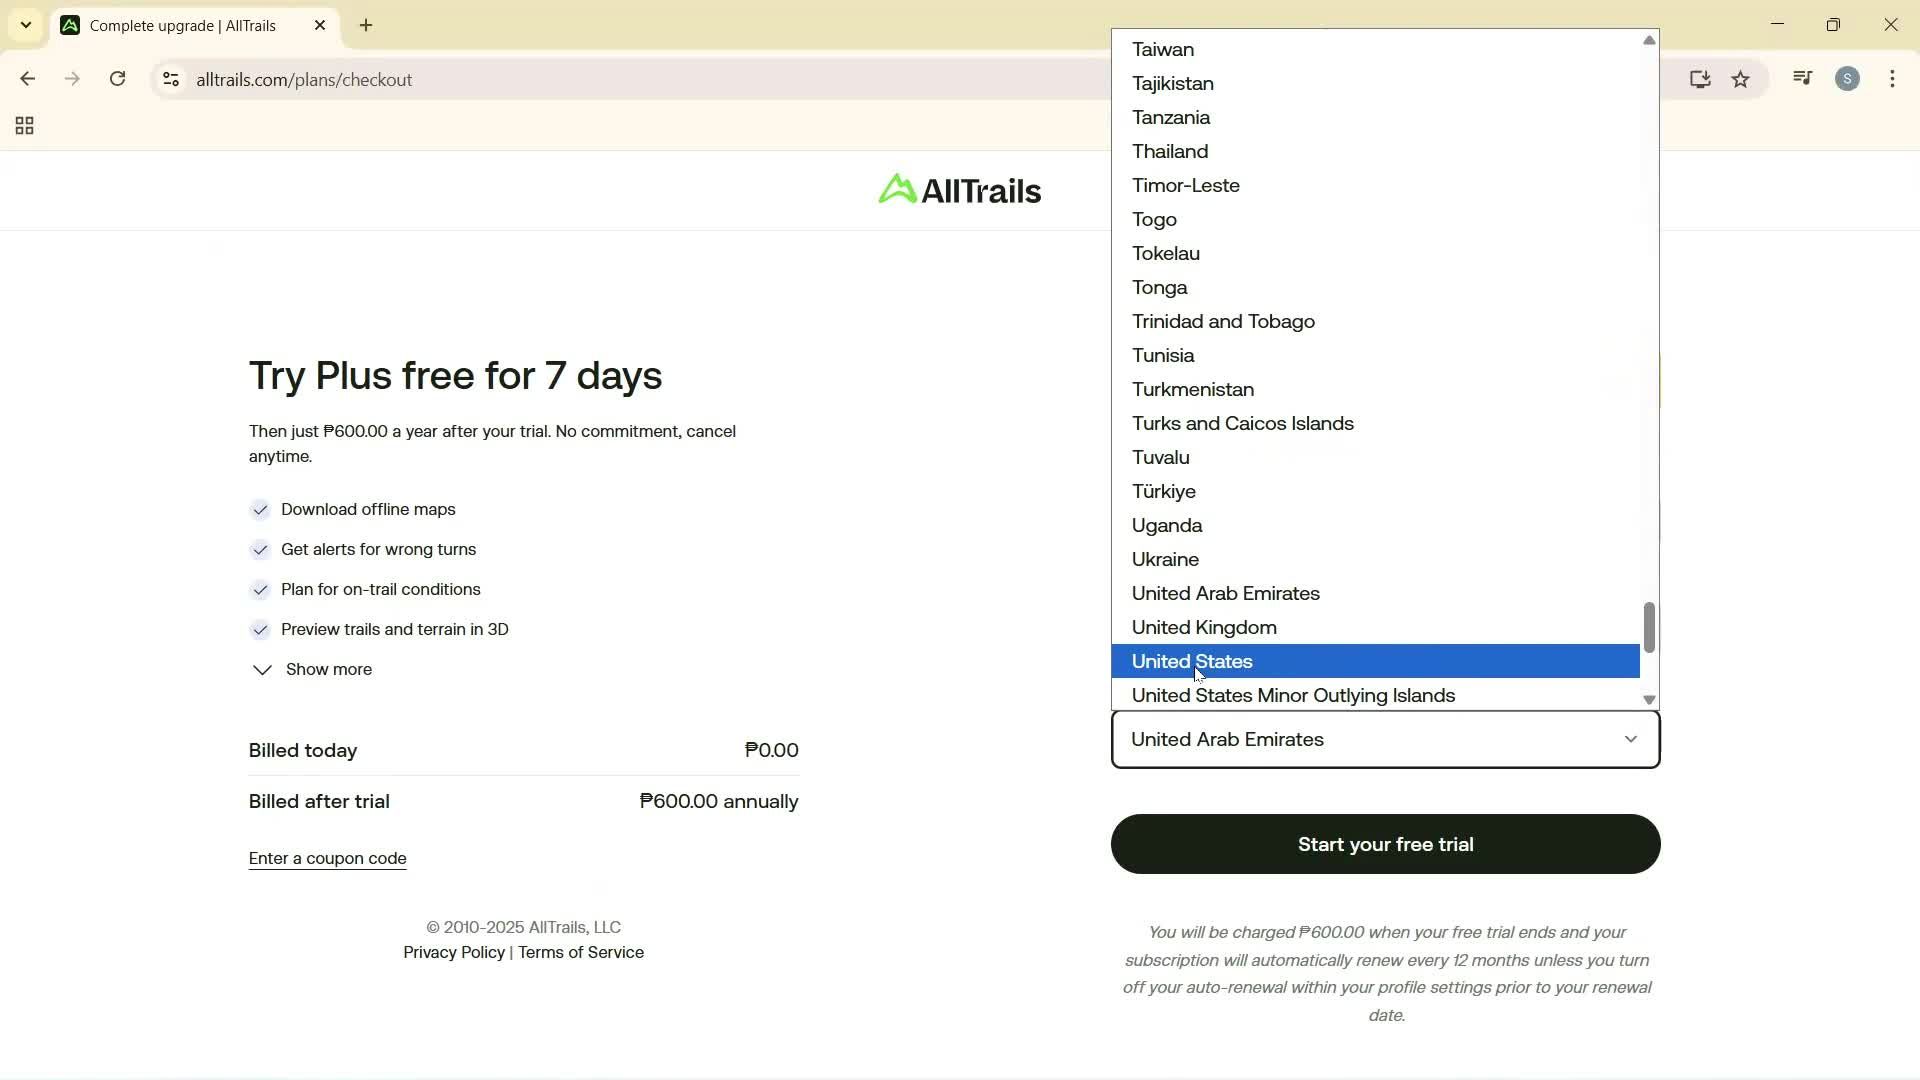1920x1080 pixels.
Task: Reload the checkout page
Action: point(117,79)
